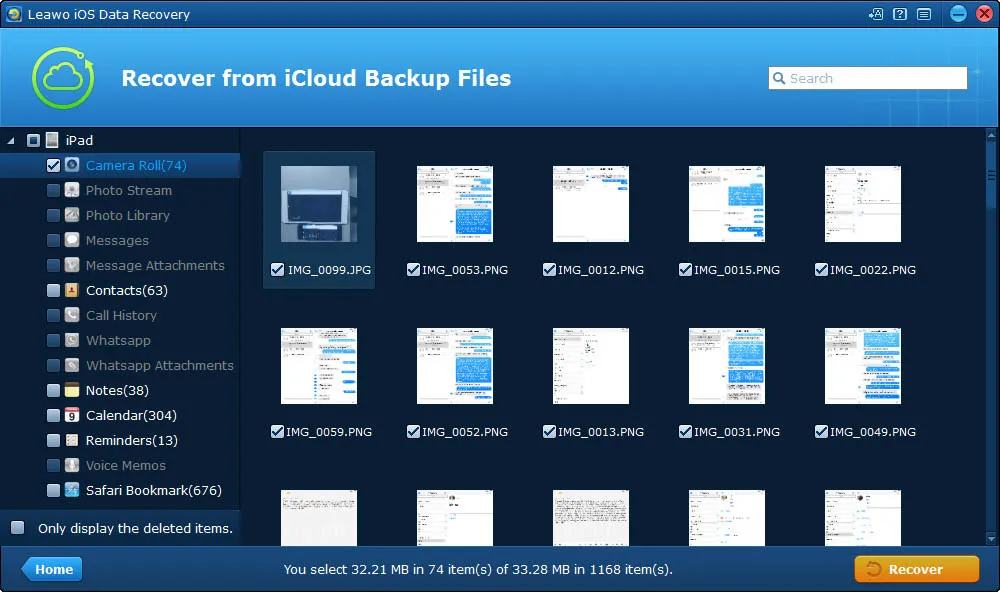Open the help question mark icon
The height and width of the screenshot is (592, 1000).
tap(900, 14)
